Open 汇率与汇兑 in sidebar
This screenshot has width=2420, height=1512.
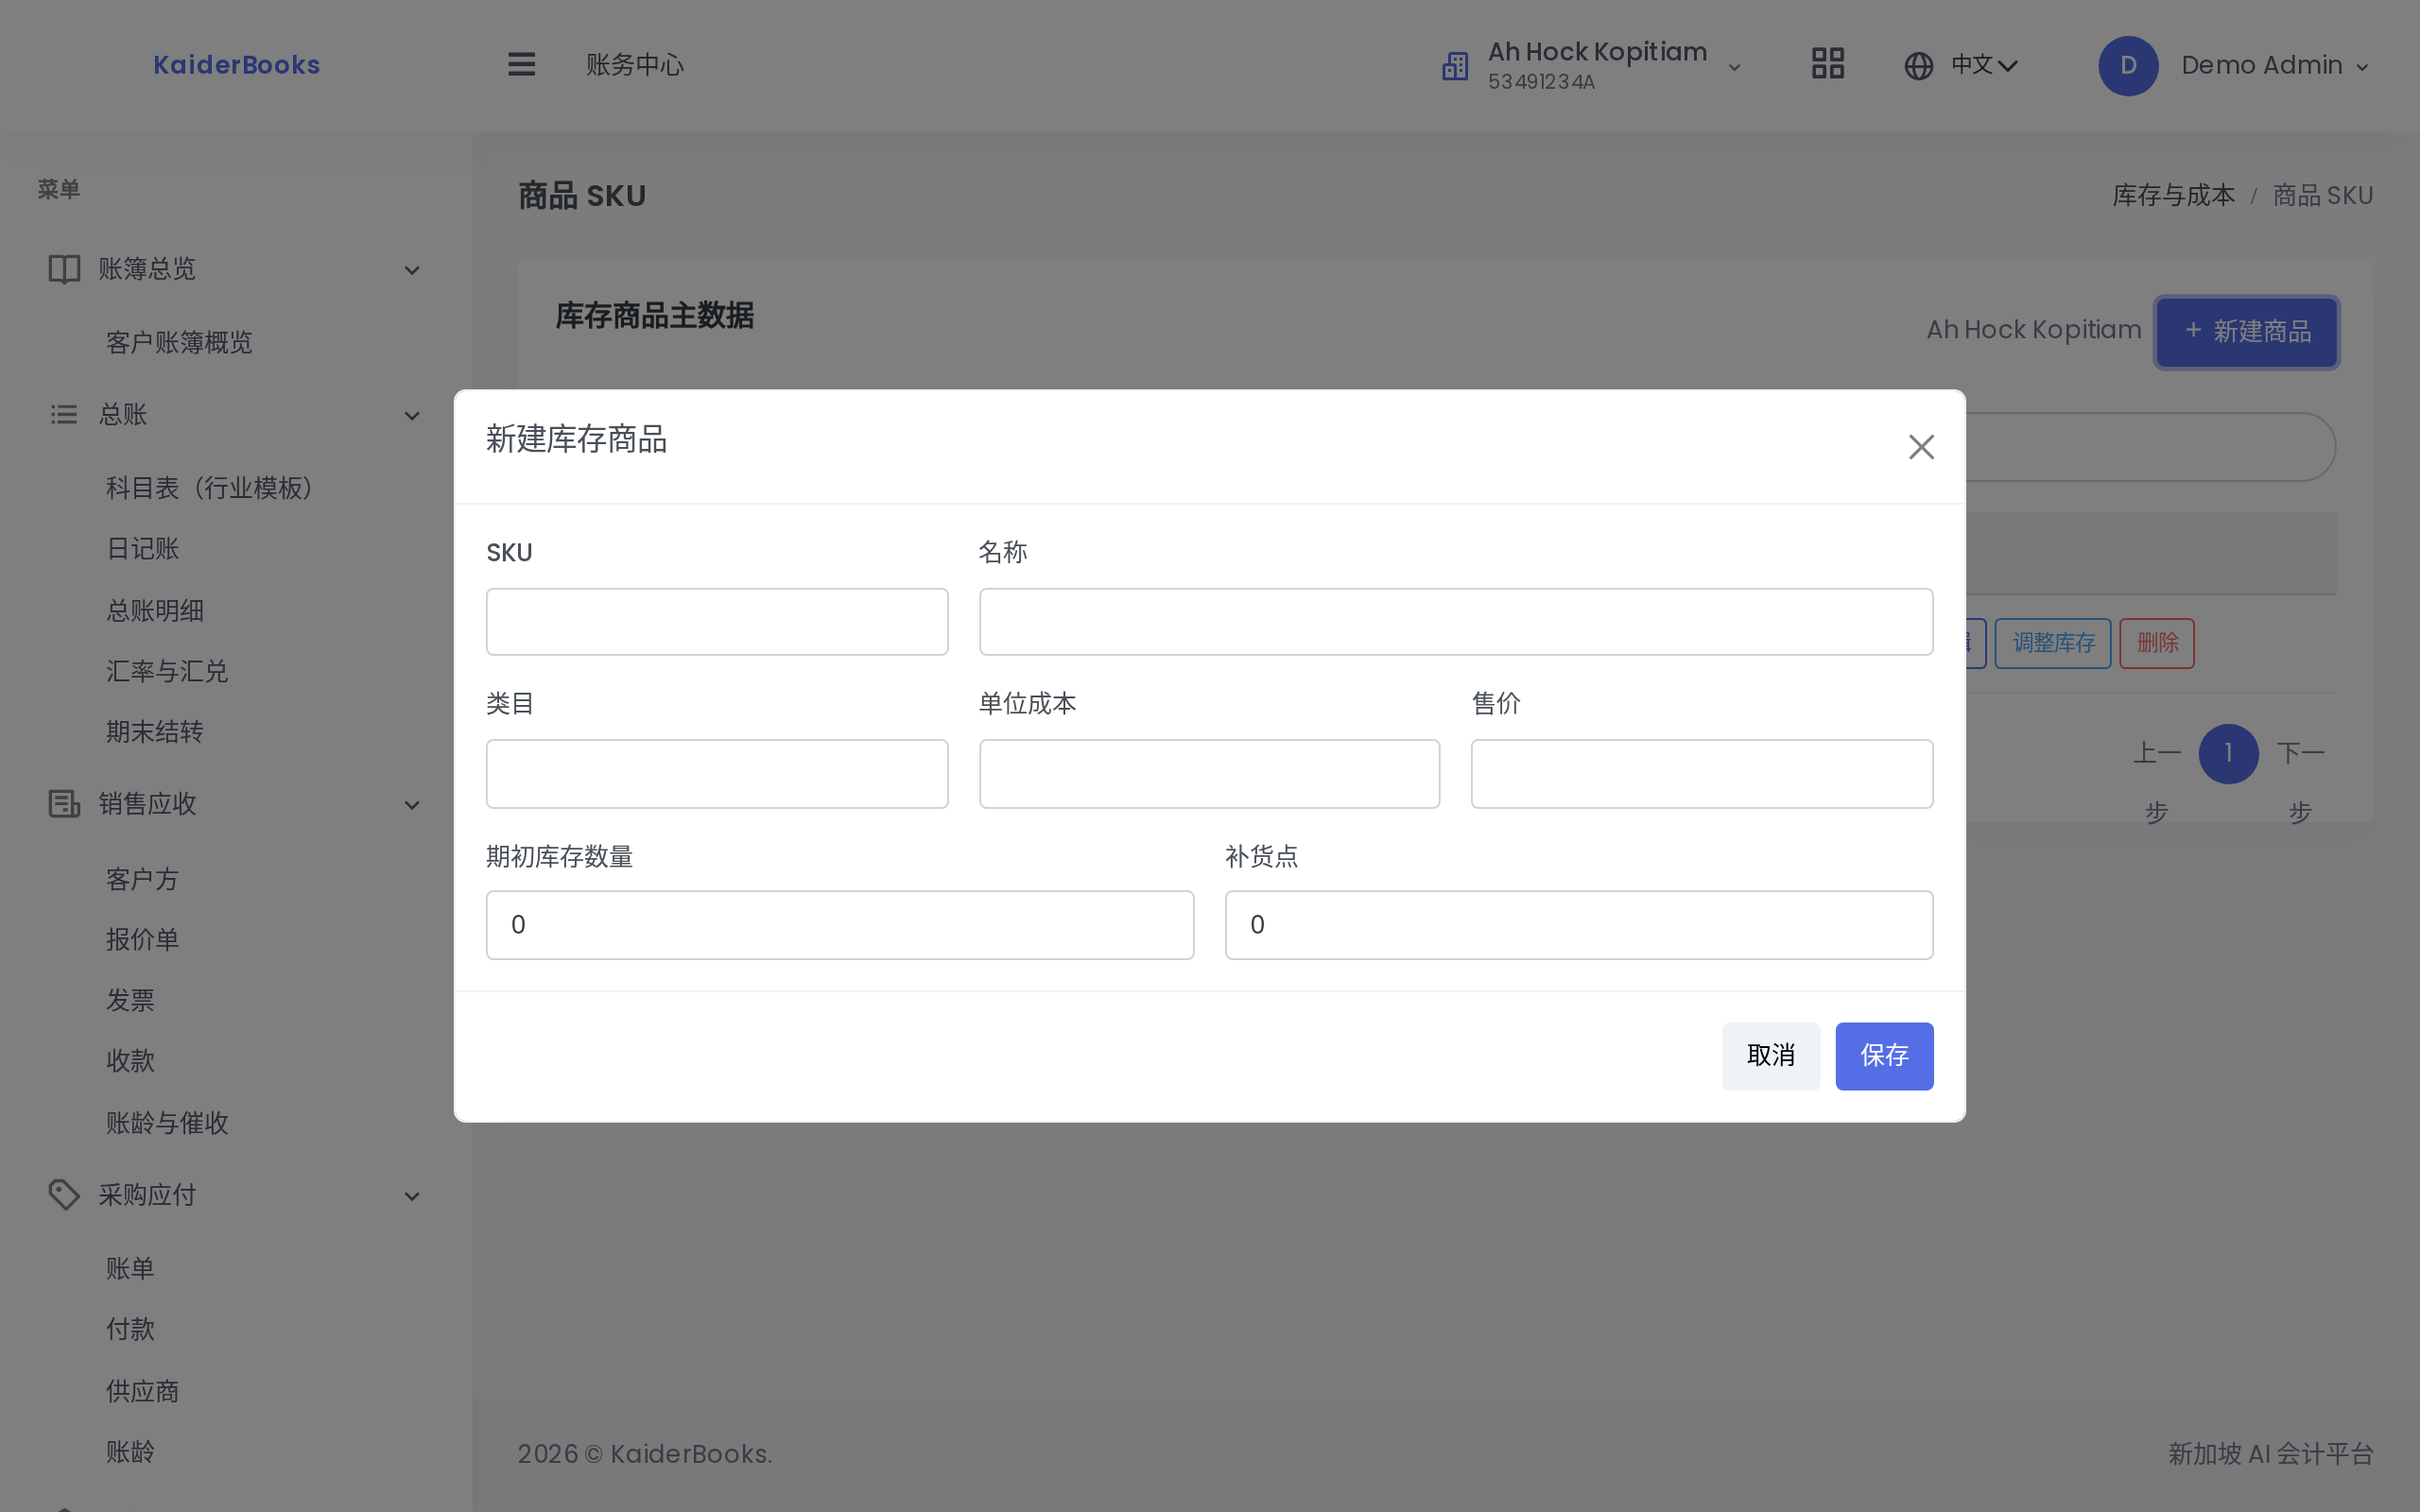167,671
